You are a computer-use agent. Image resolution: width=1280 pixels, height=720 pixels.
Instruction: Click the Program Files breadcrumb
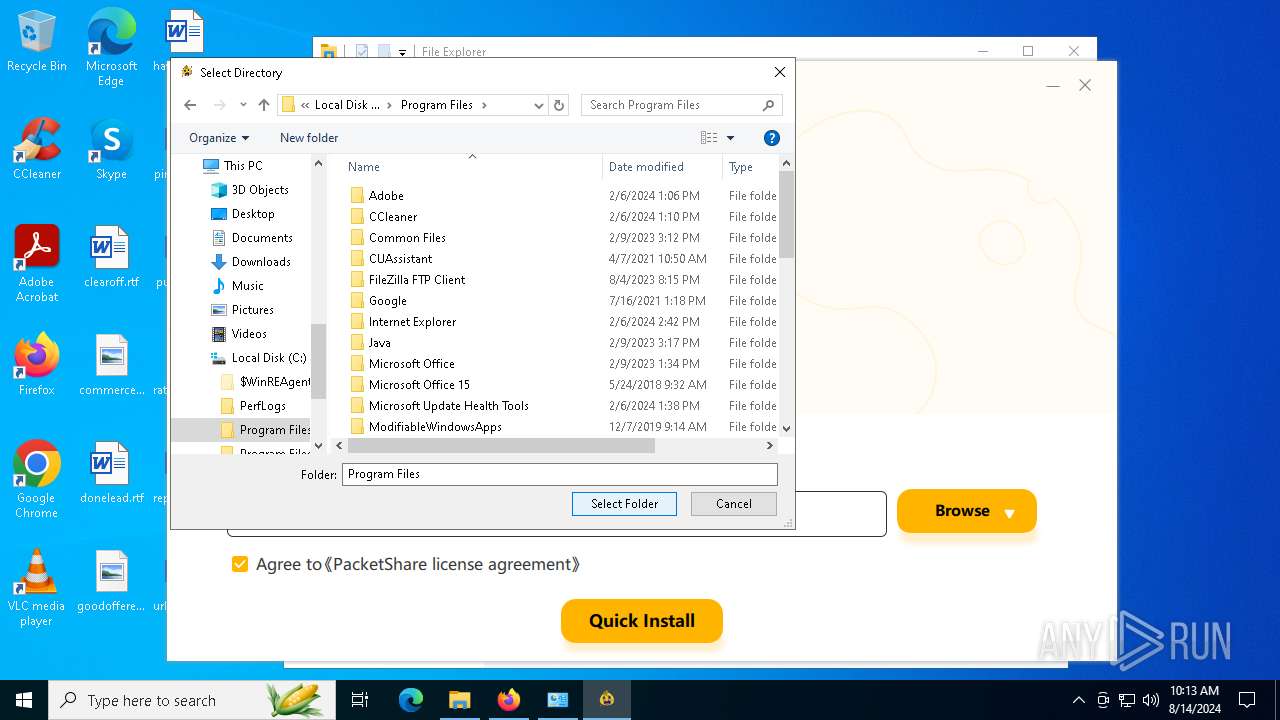pos(437,105)
